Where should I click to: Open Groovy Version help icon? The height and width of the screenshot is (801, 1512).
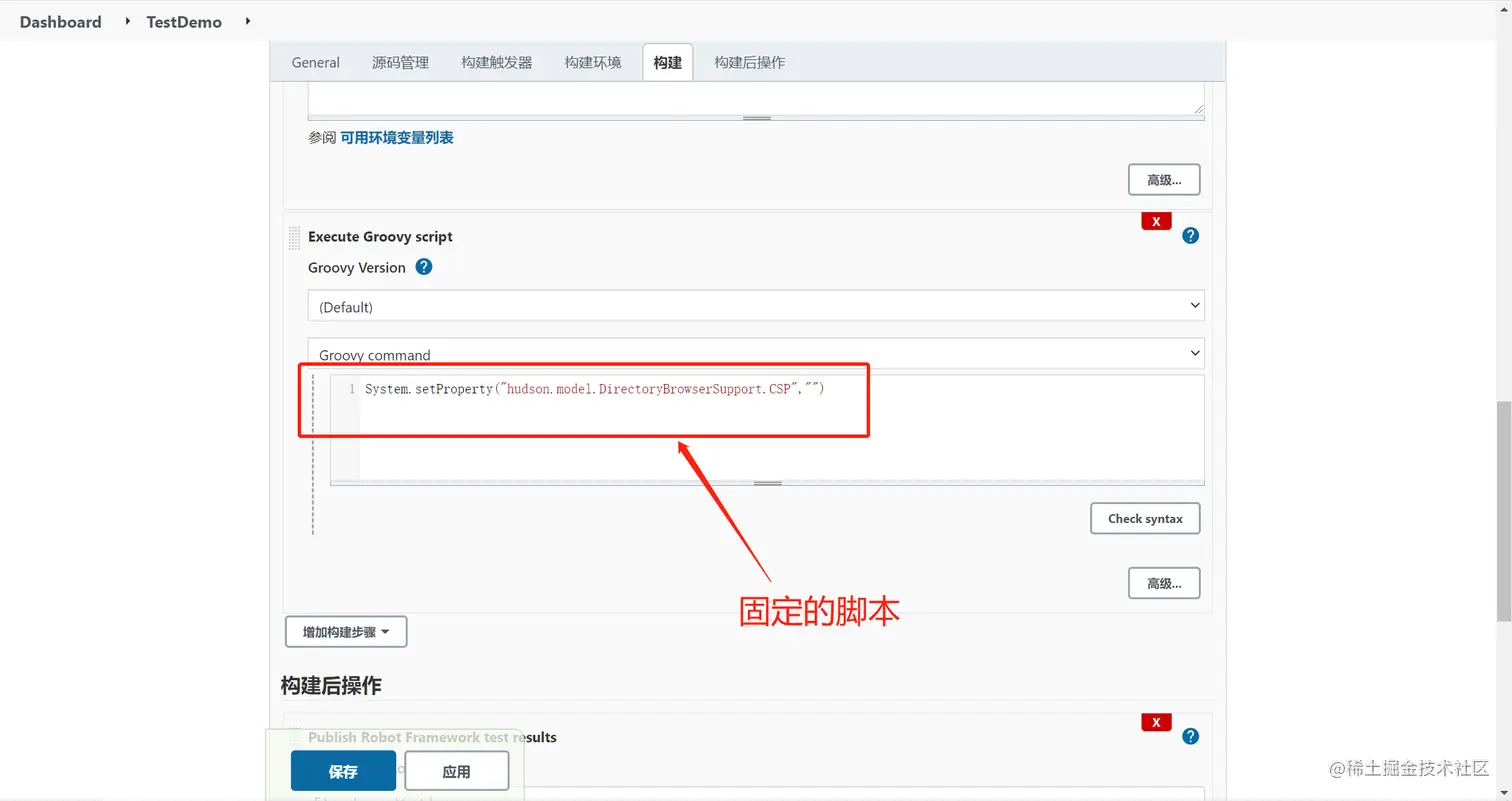[x=424, y=267]
